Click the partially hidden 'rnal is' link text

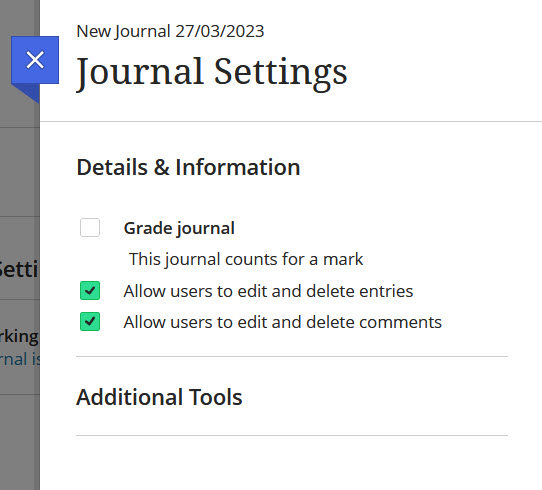pyautogui.click(x=20, y=359)
